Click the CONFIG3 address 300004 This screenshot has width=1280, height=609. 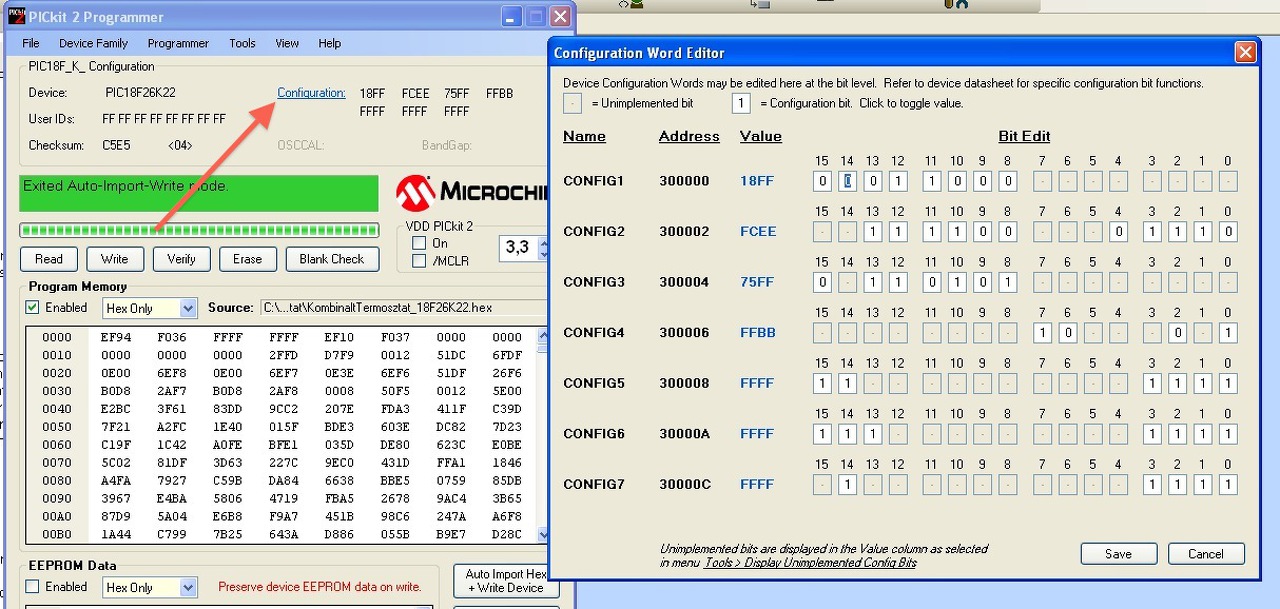click(x=684, y=282)
